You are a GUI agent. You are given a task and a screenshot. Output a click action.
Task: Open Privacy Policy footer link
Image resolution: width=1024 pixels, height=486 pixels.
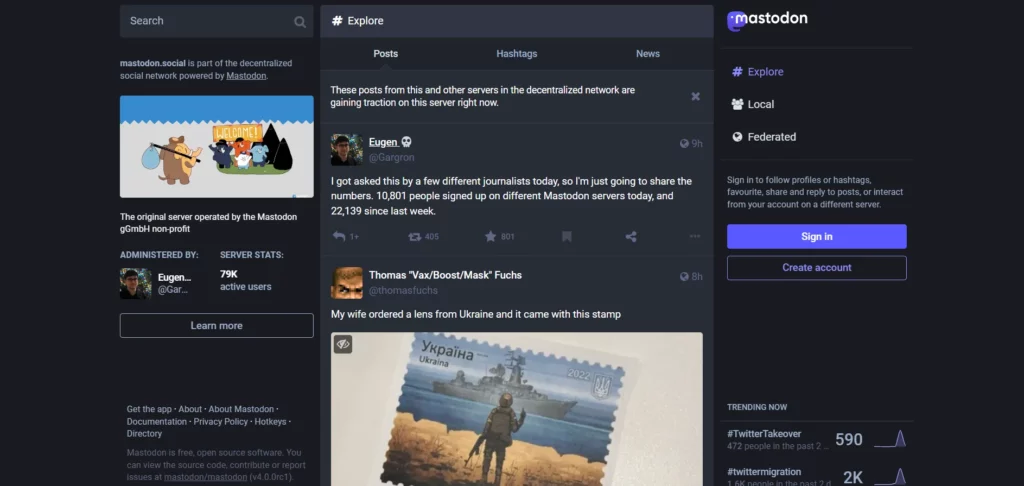pos(221,422)
